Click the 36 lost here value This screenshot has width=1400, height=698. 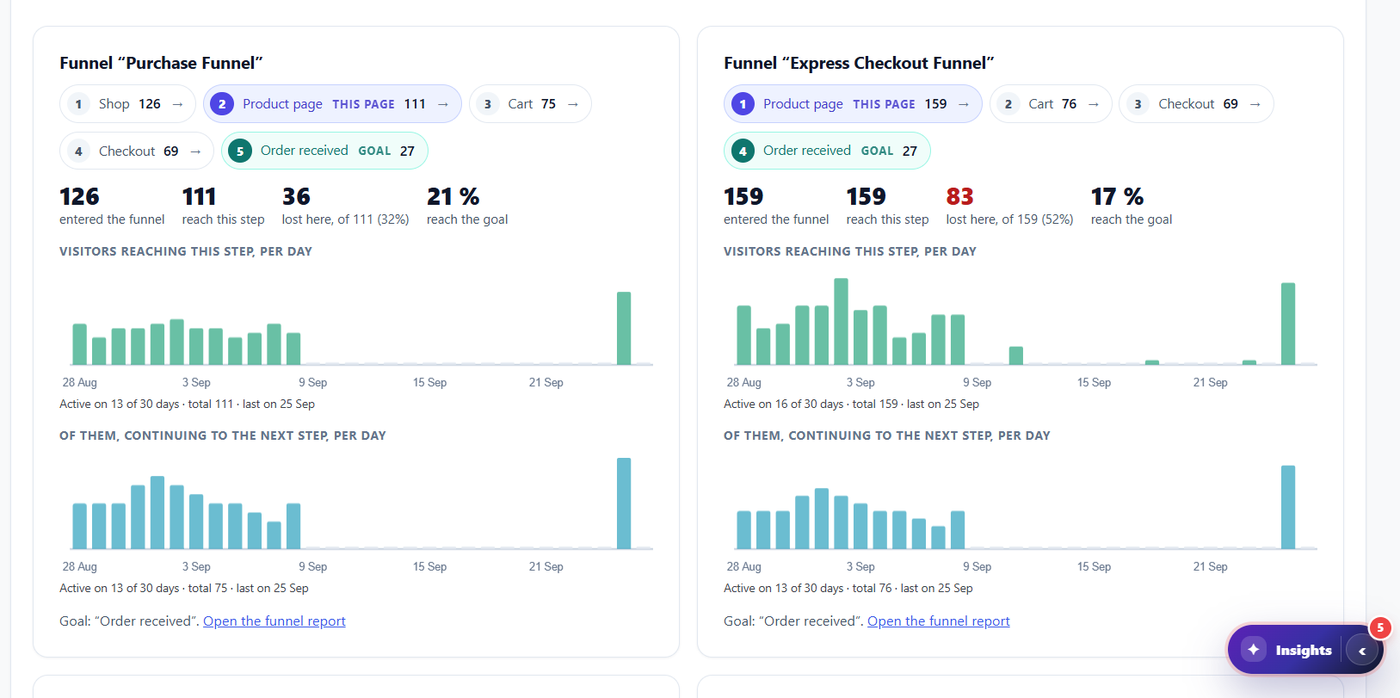296,196
